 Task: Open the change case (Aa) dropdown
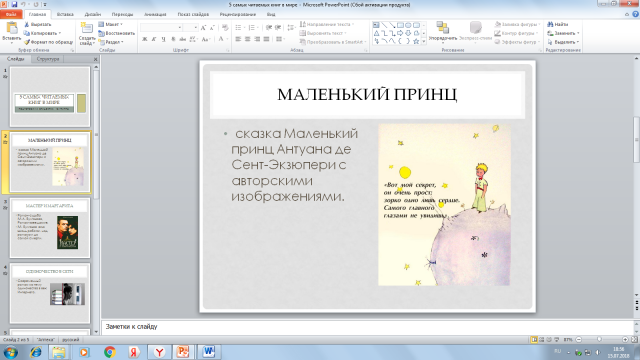click(206, 39)
